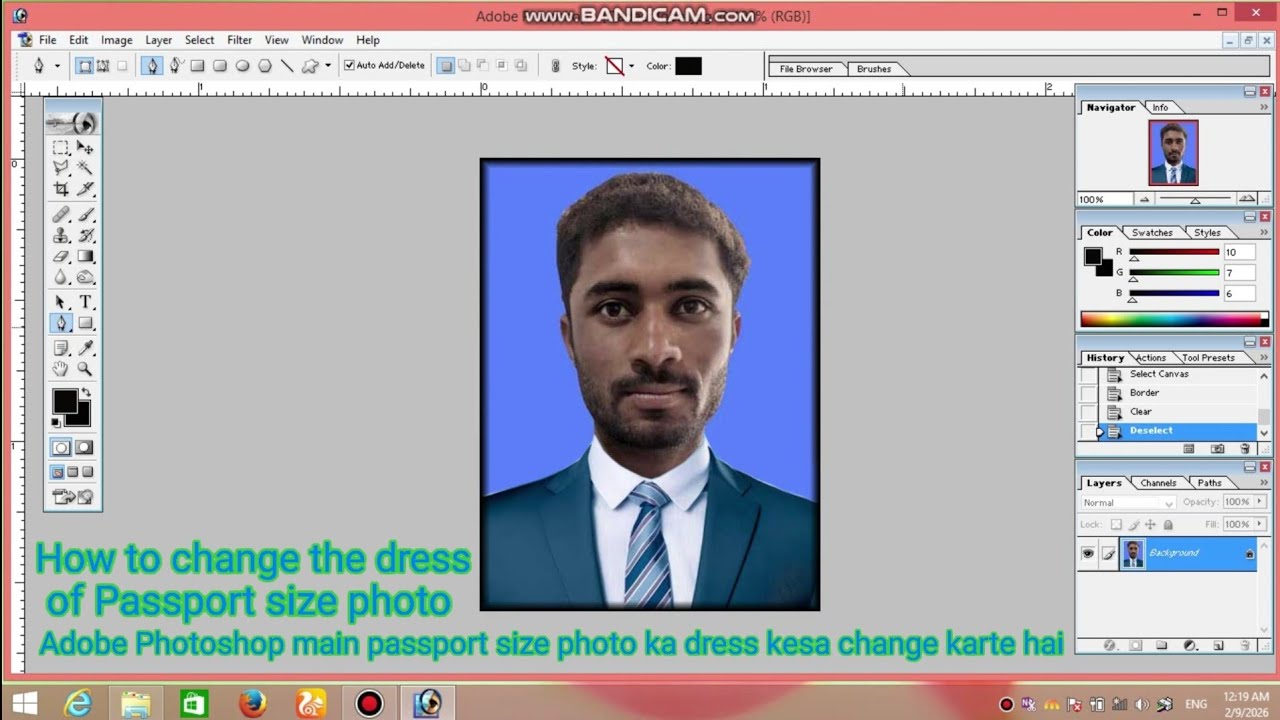Select the Polygonal Lasso tool

pyautogui.click(x=61, y=168)
